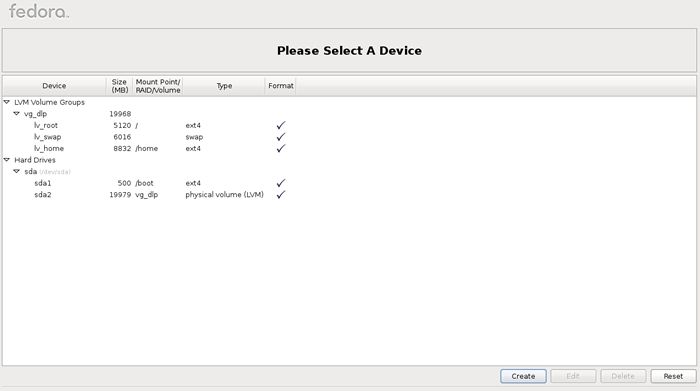Click the fedora logo
The width and height of the screenshot is (700, 391).
tap(39, 11)
